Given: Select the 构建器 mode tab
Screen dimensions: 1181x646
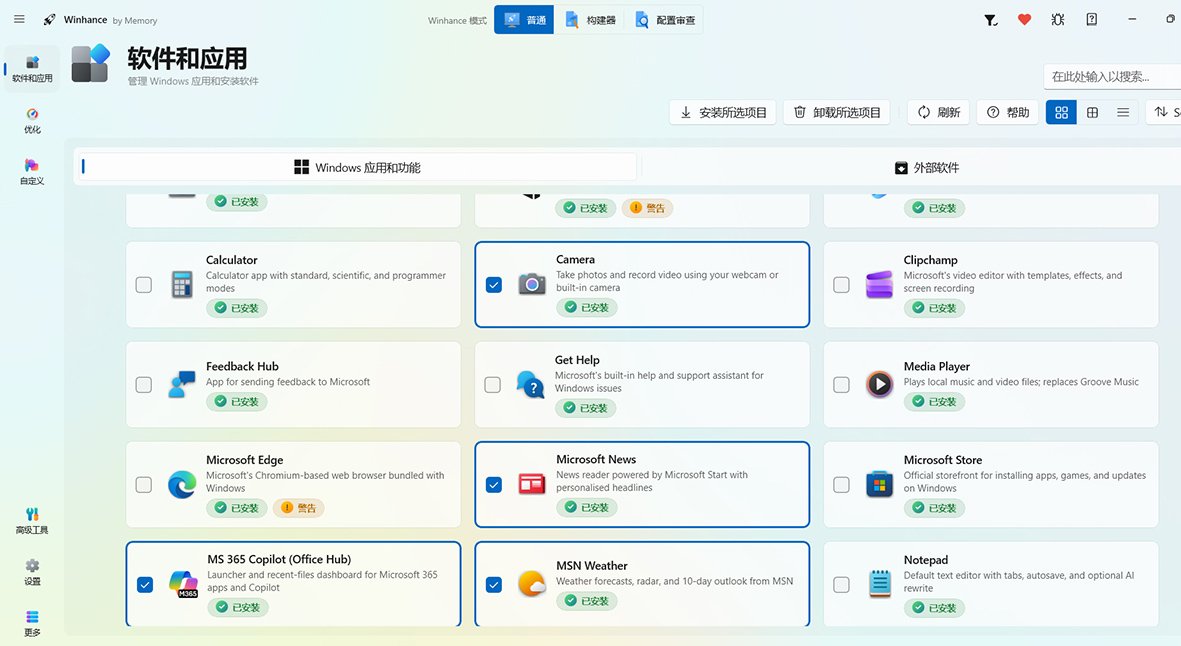Looking at the screenshot, I should (590, 20).
